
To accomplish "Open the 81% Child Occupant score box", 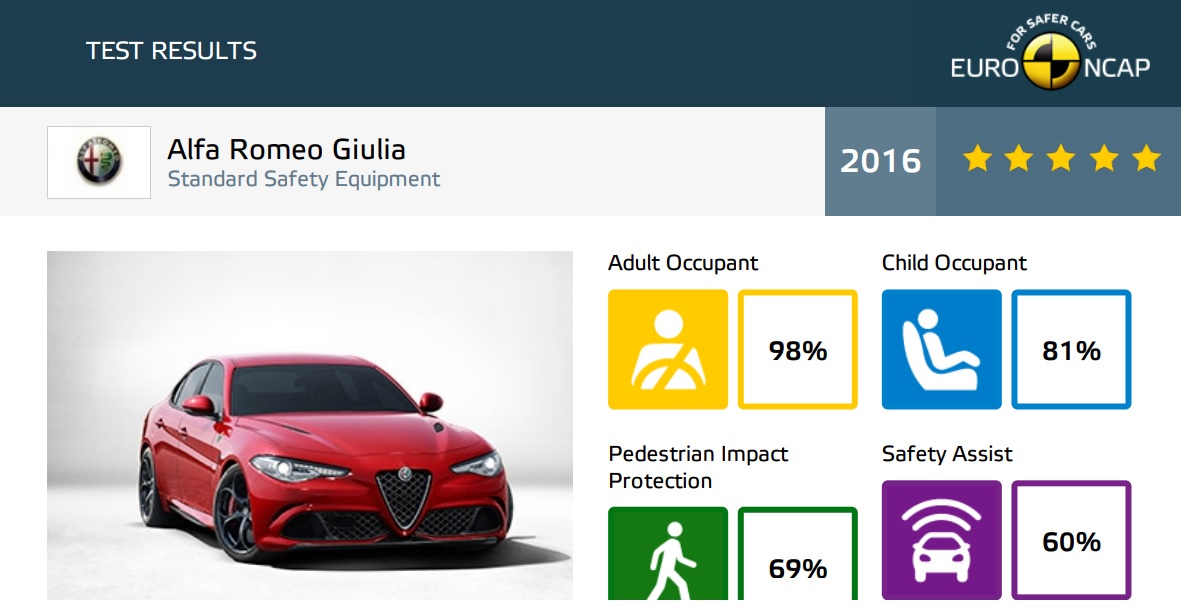I will (1071, 349).
